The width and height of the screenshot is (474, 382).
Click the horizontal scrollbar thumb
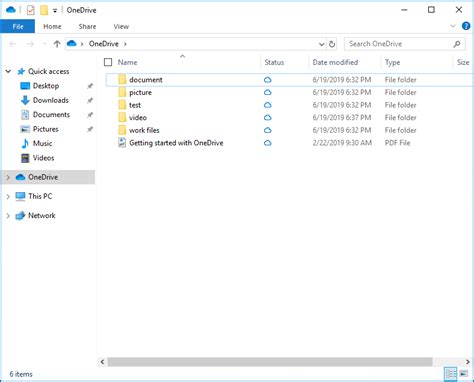(270, 362)
